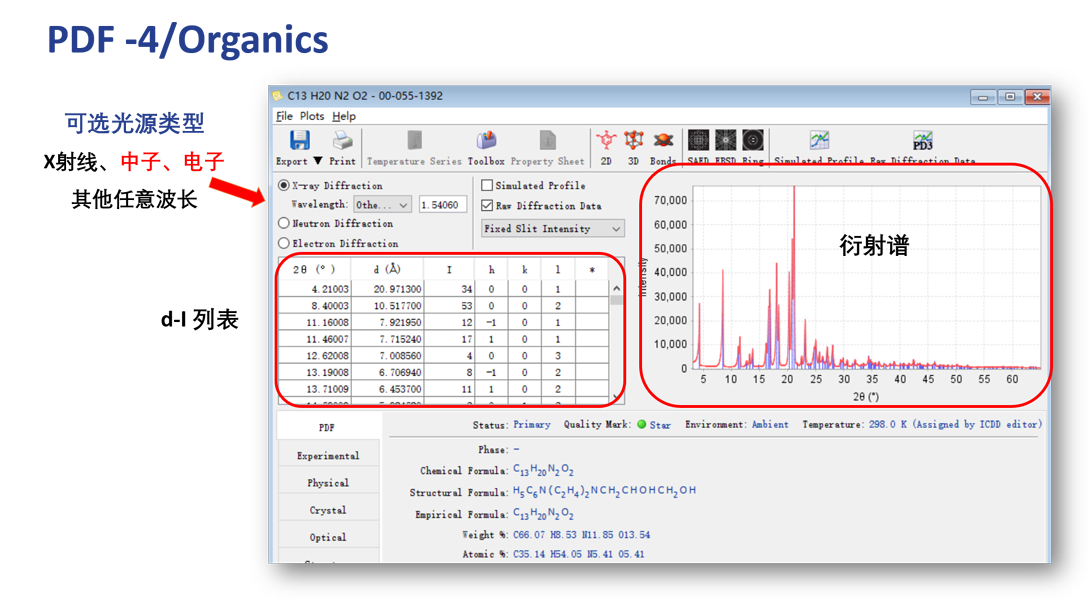Open the Plots menu
Screen dimensions: 1088x600
coord(312,116)
